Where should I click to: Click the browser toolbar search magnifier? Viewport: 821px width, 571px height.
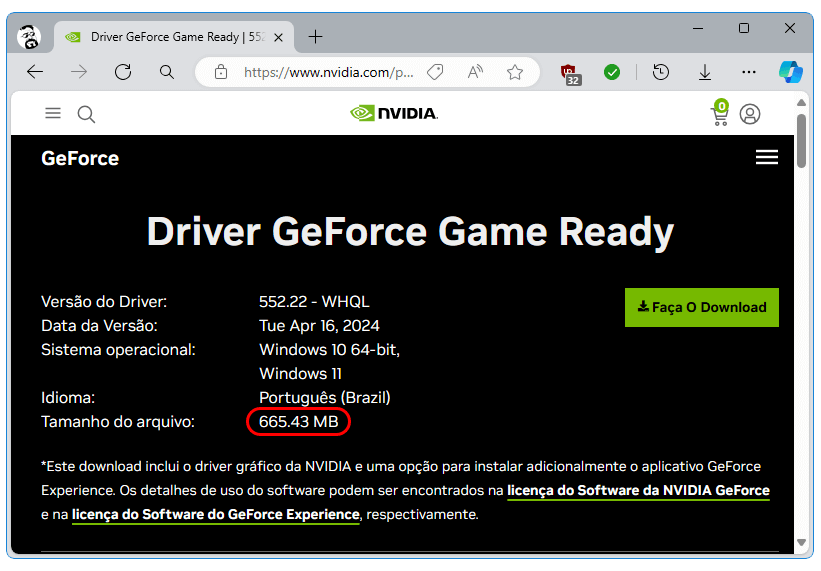coord(167,72)
